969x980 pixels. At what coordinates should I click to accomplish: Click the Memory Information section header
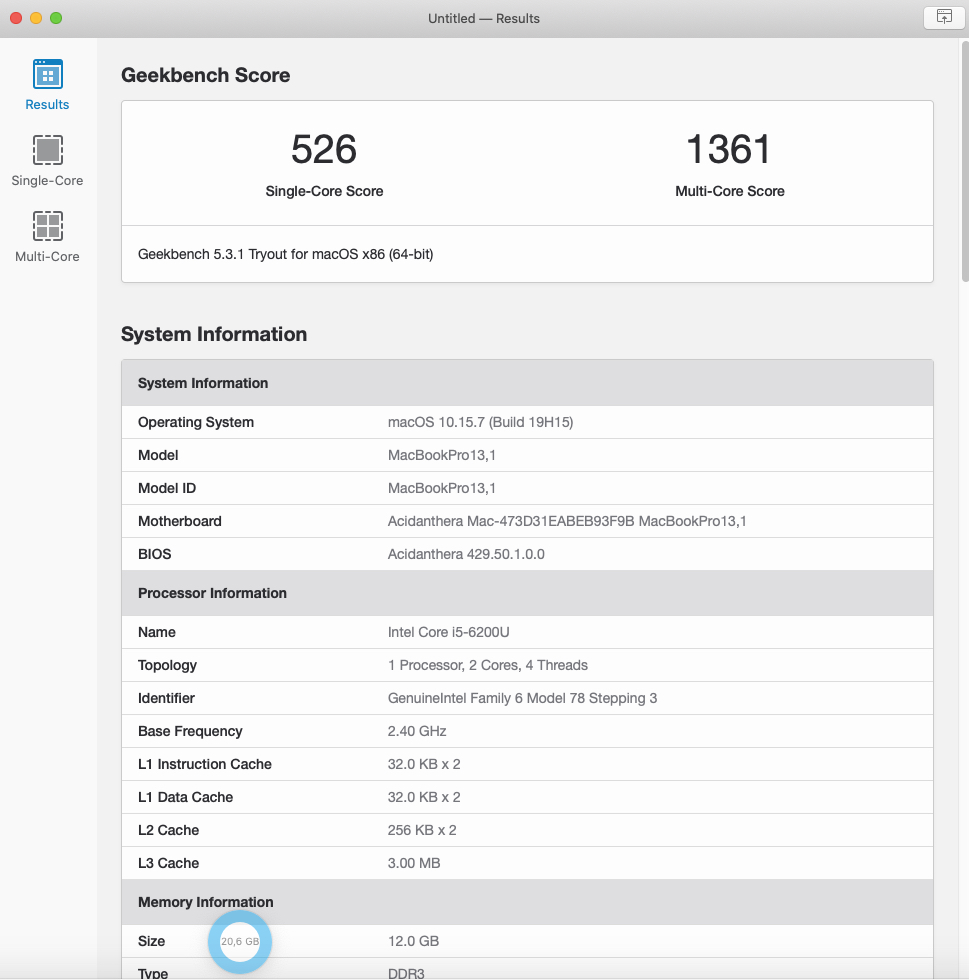(205, 902)
